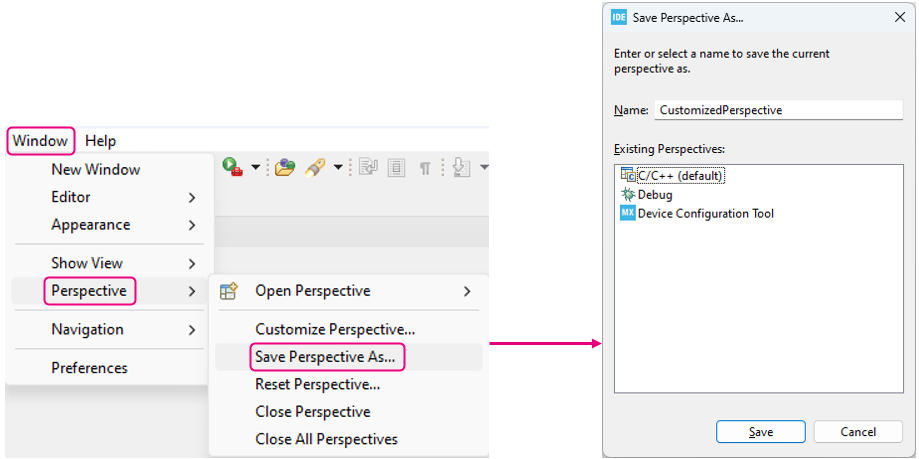This screenshot has width=919, height=459.
Task: Toggle Block Selection Mode icon
Action: [397, 168]
